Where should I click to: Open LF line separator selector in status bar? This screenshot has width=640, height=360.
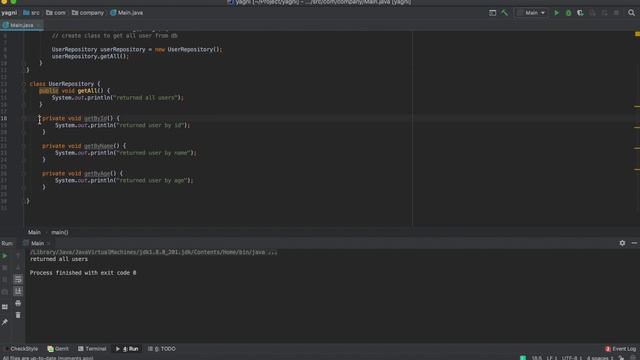point(551,358)
